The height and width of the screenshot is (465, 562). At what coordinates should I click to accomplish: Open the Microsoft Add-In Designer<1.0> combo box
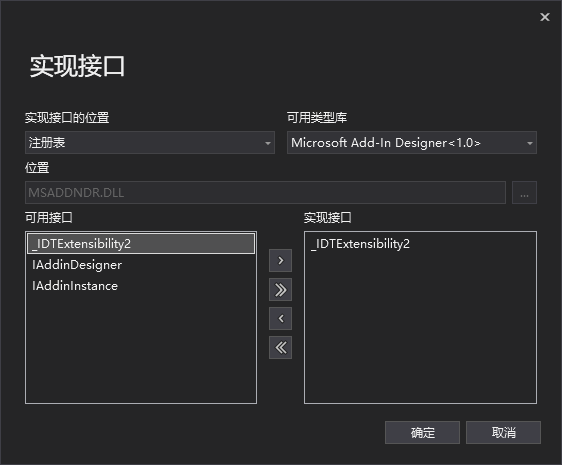pos(412,143)
